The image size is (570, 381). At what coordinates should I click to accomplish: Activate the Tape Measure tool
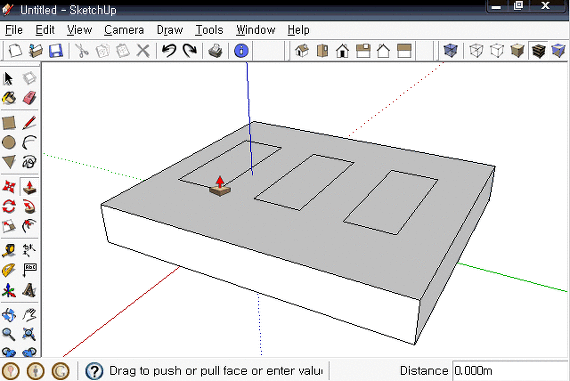click(9, 251)
